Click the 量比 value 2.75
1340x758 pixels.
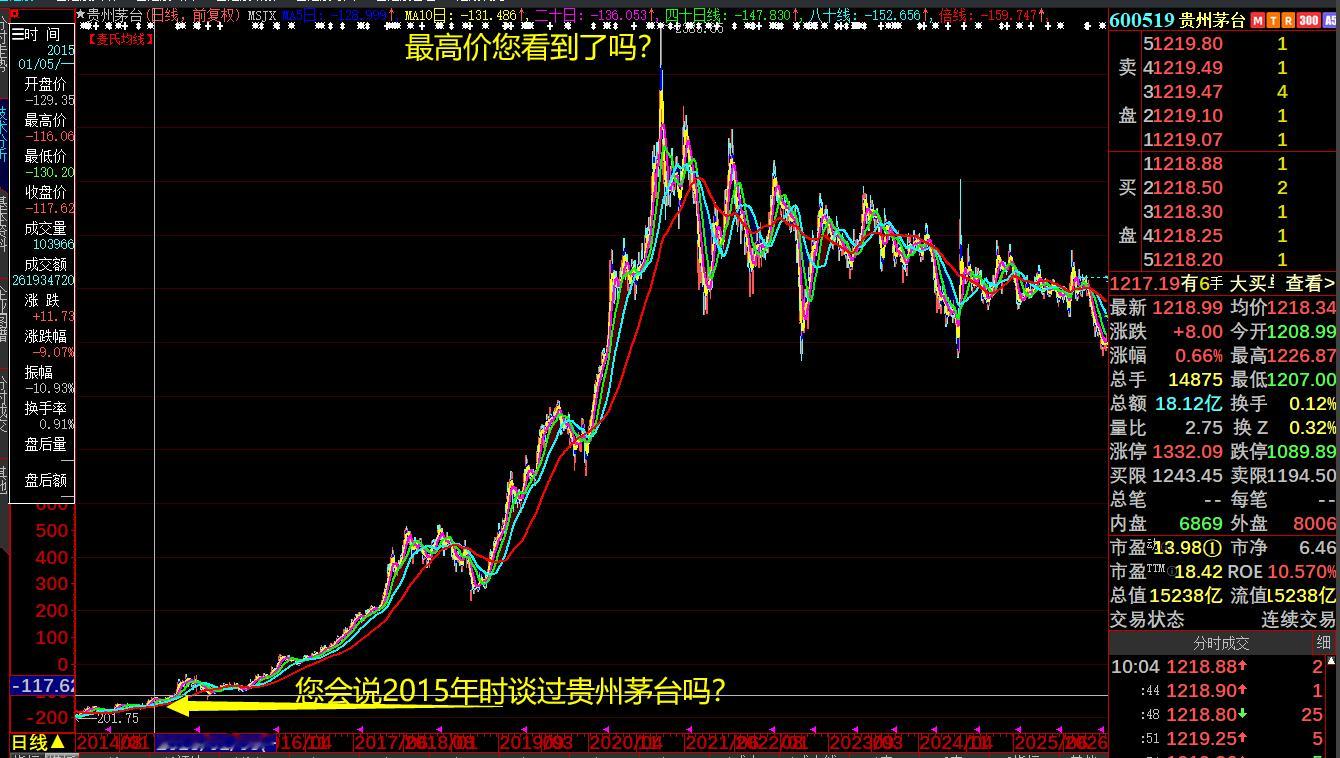coord(1204,428)
